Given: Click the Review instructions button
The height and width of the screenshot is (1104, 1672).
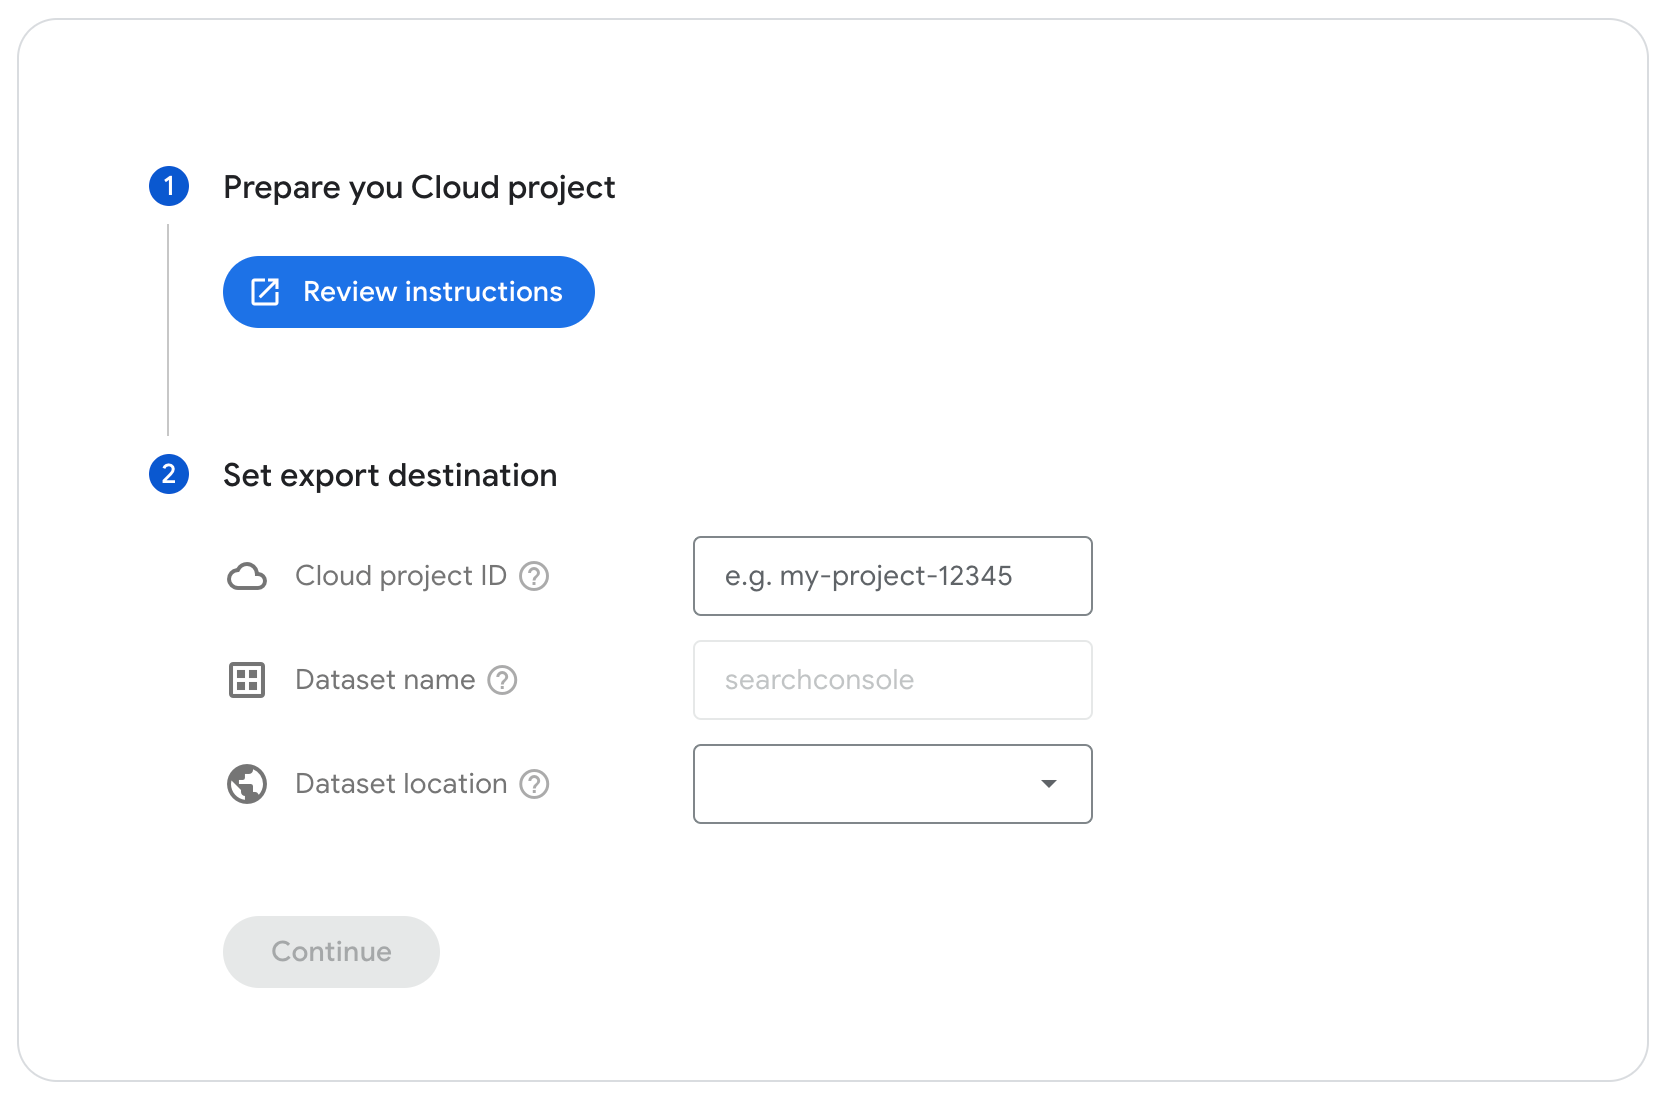Looking at the screenshot, I should (x=408, y=291).
